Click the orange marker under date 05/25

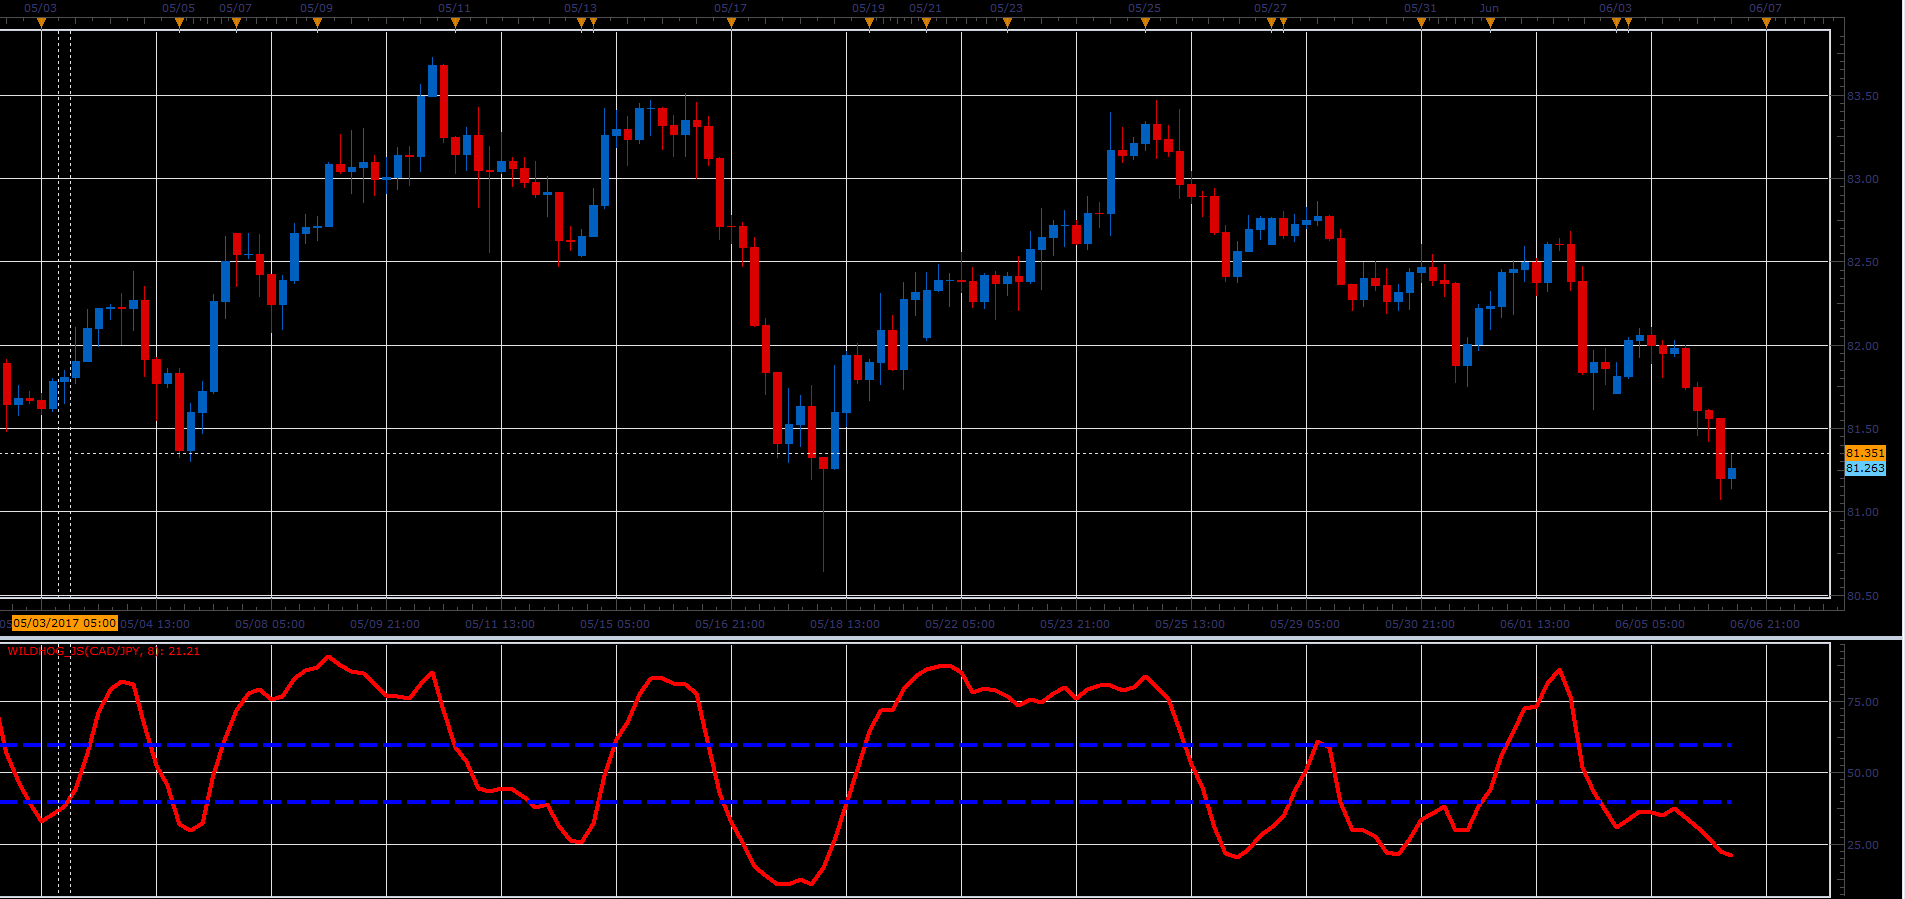(x=1145, y=23)
